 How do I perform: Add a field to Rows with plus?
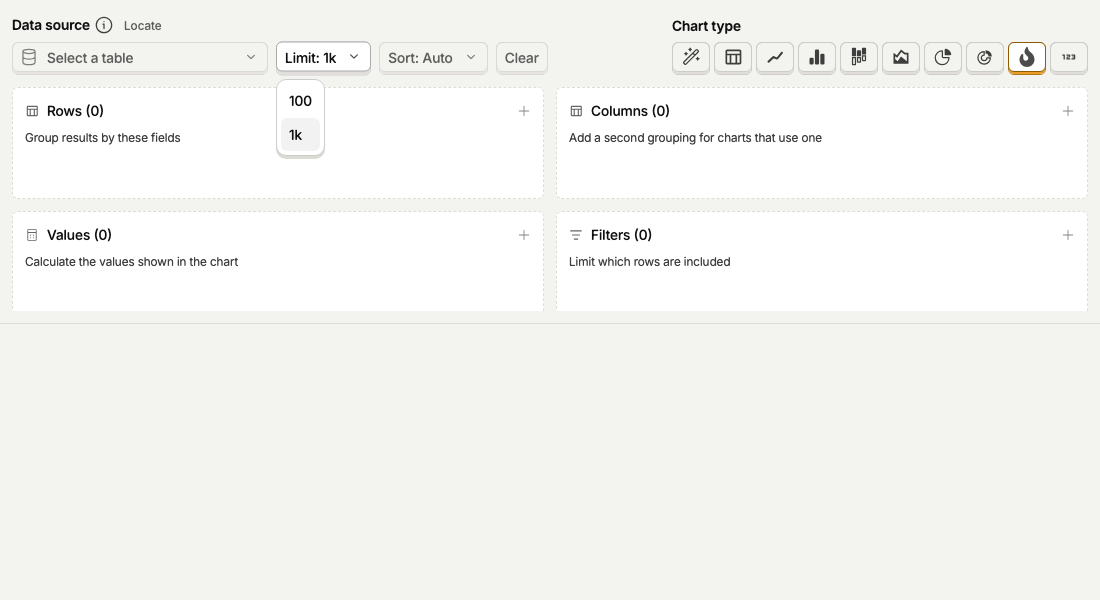(523, 111)
